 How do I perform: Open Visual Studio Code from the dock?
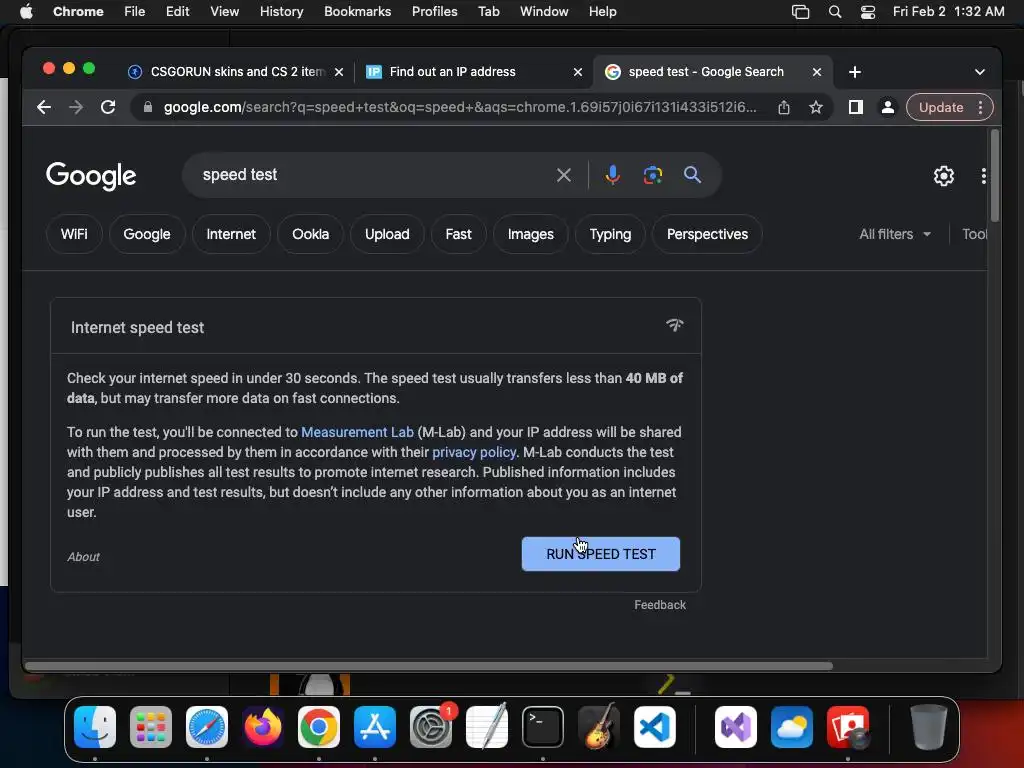pyautogui.click(x=654, y=727)
